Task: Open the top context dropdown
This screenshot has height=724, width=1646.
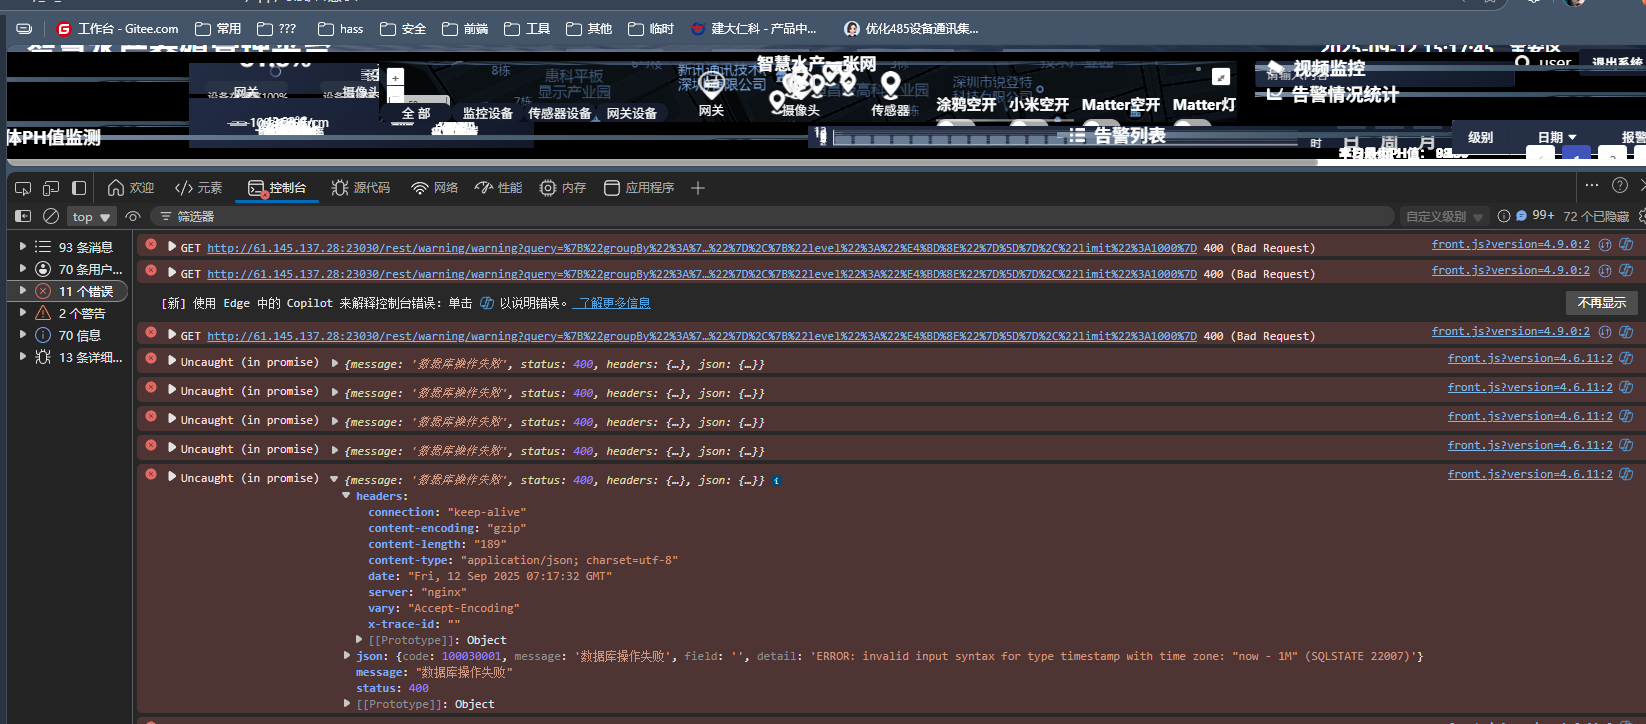Action: (91, 217)
